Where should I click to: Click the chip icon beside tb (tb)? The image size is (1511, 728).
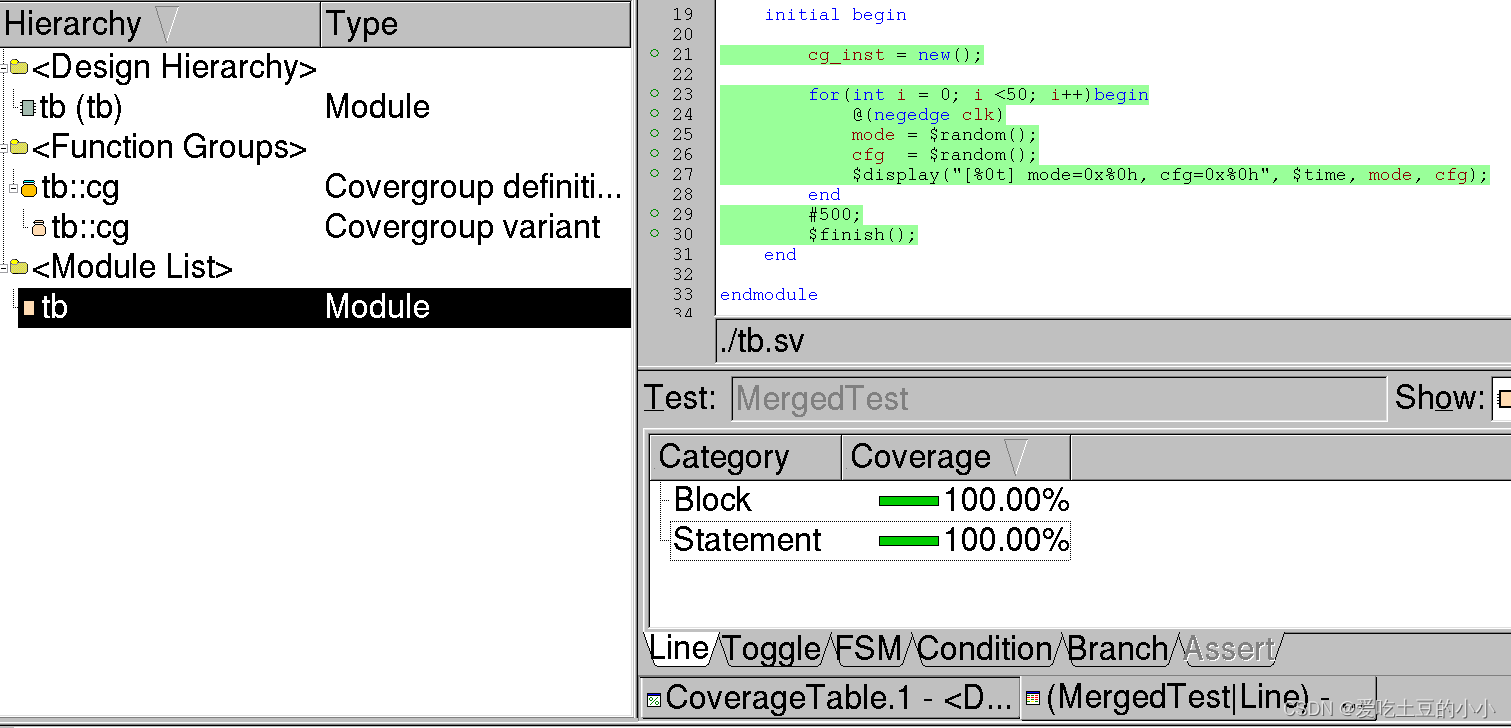pyautogui.click(x=28, y=107)
